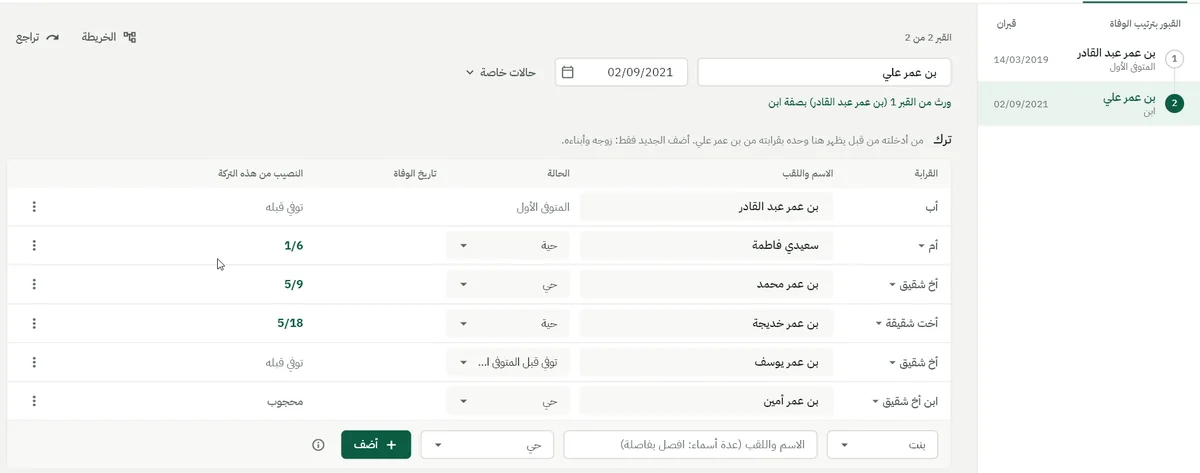The image size is (1200, 473).
Task: Click the تاريخ الوفاة column header
Action: [x=414, y=173]
